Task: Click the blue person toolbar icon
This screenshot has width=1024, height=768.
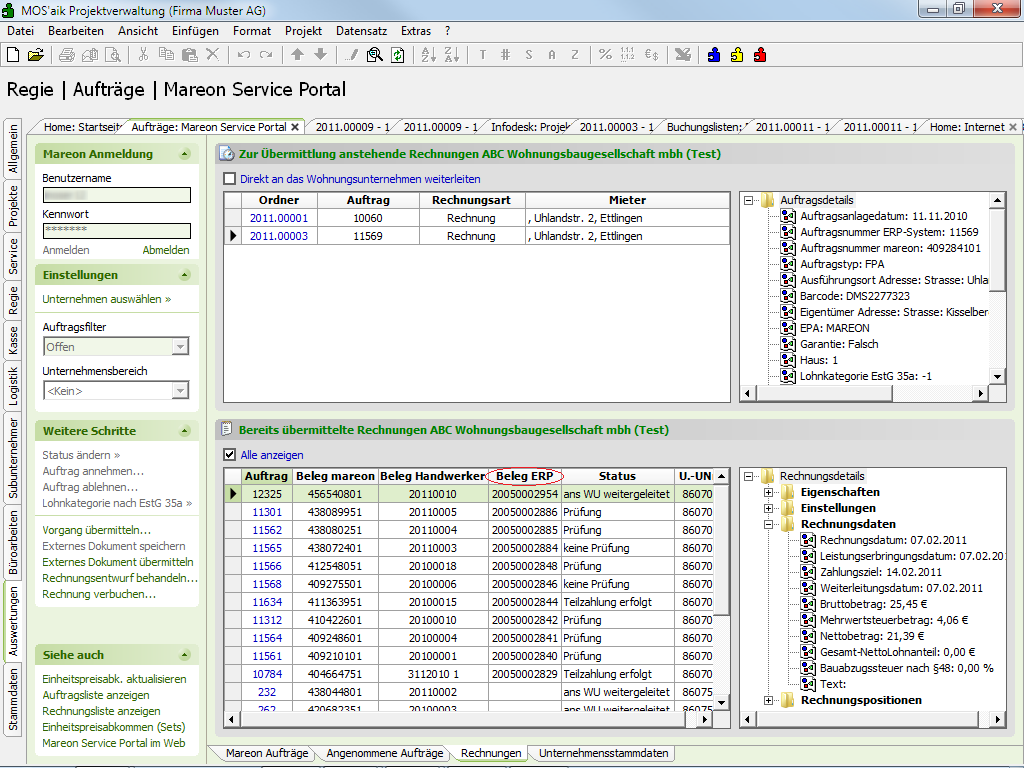Action: 714,55
